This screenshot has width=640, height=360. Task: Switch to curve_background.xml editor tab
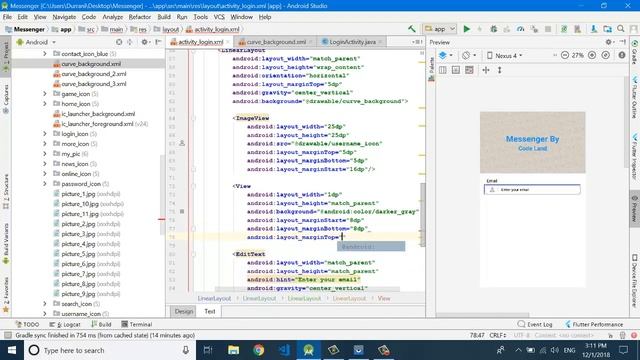pyautogui.click(x=276, y=42)
